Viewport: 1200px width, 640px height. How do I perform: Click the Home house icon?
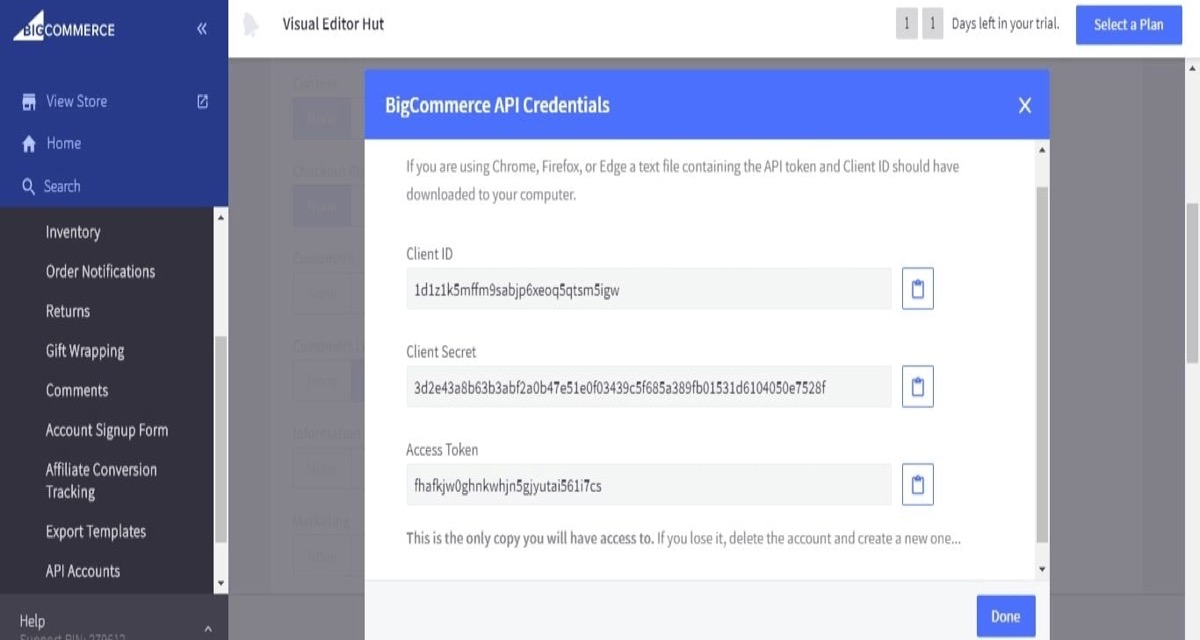(x=29, y=144)
